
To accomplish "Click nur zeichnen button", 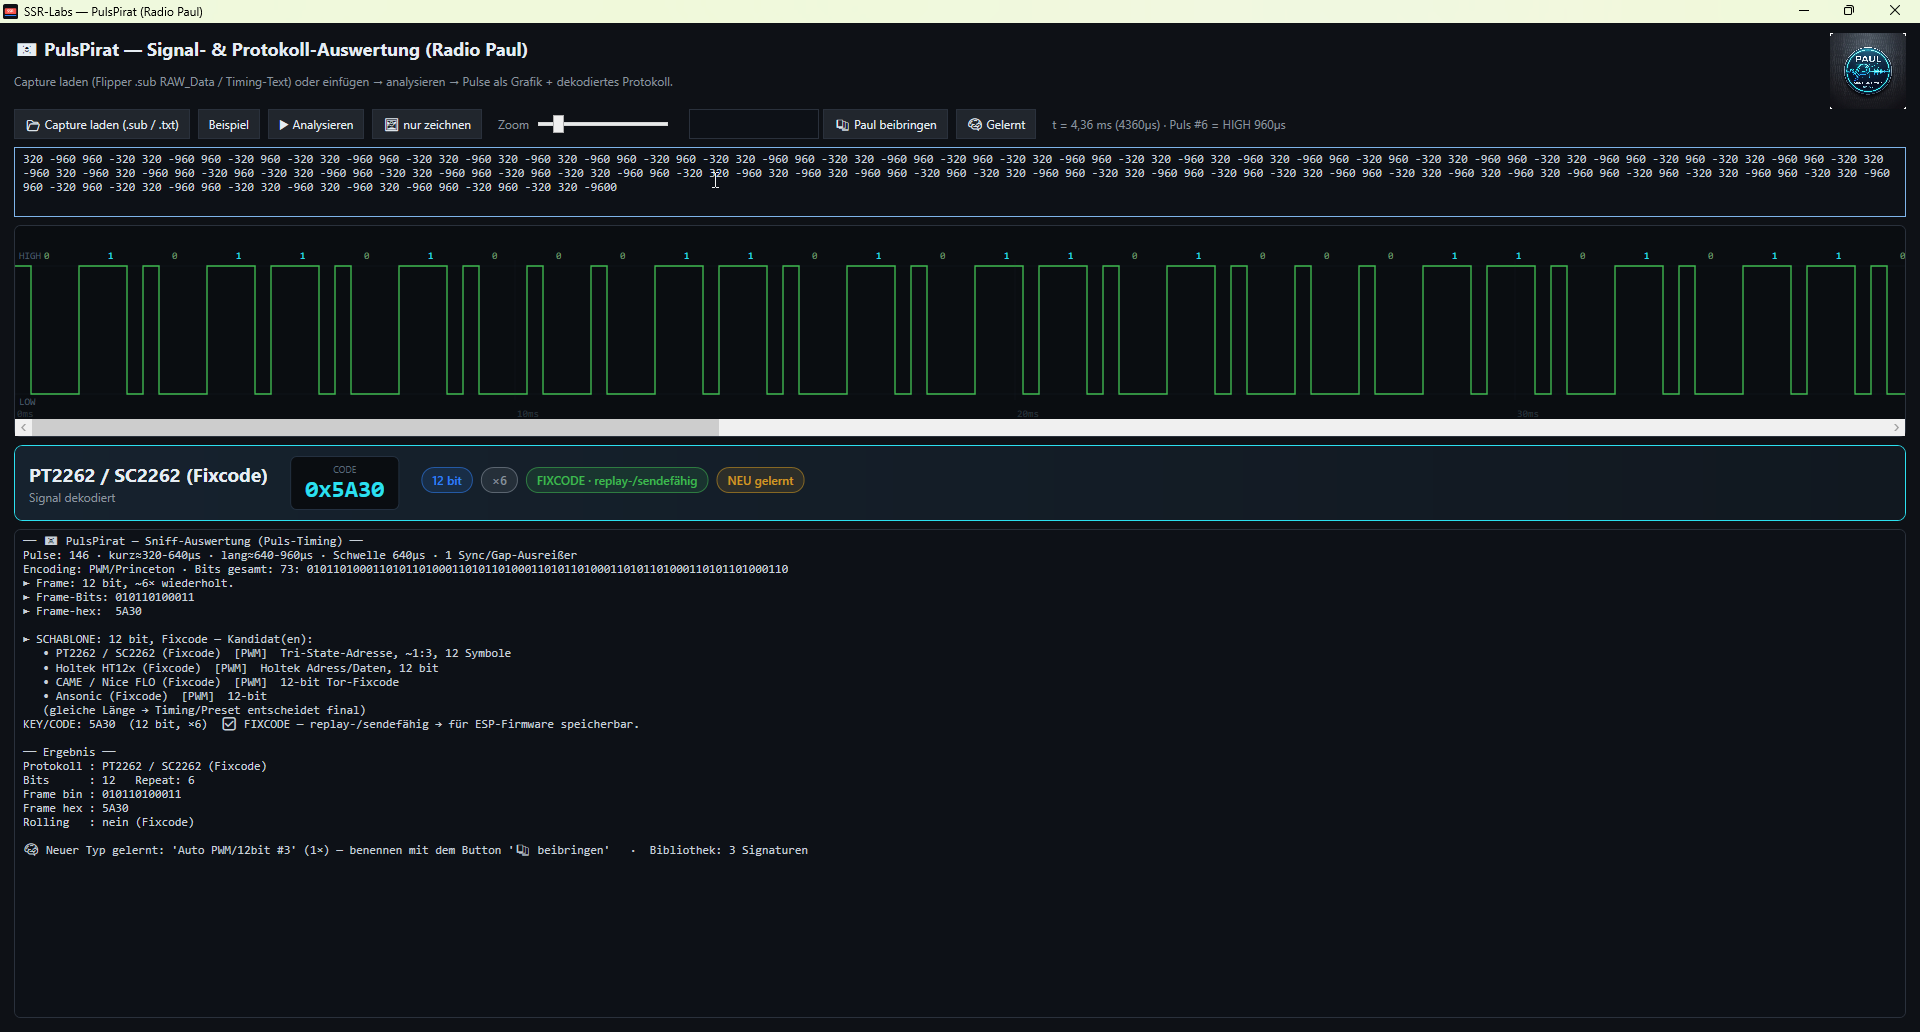I will [x=427, y=125].
